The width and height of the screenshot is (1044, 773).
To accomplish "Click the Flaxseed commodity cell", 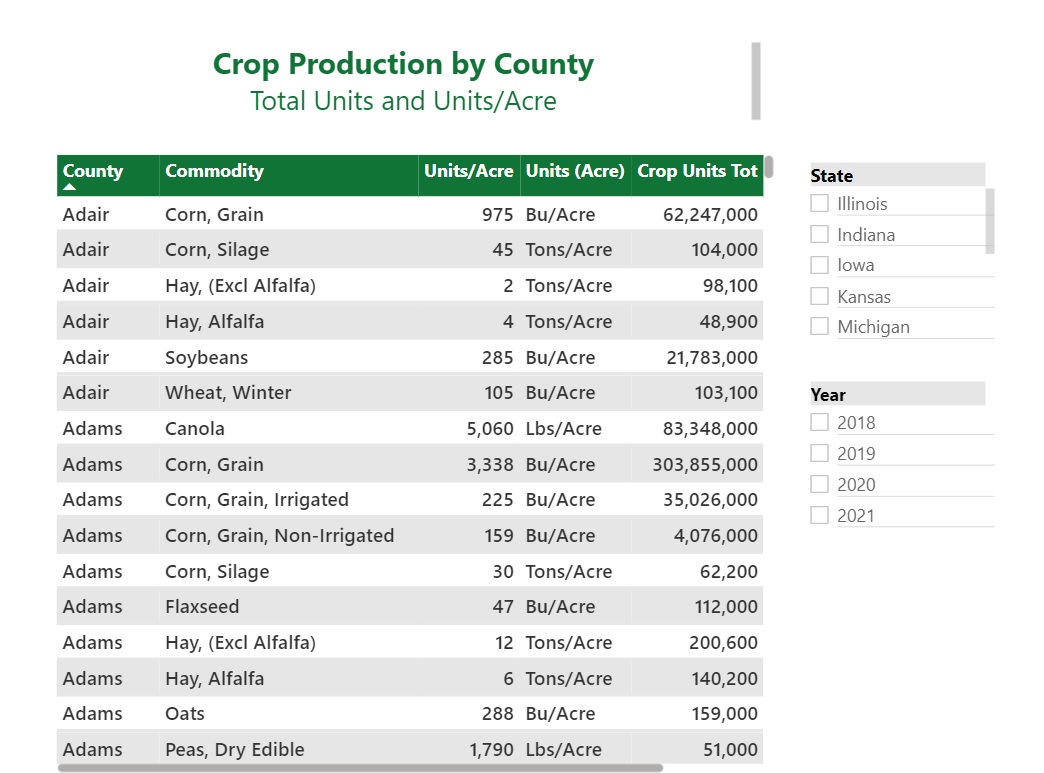I will 202,607.
